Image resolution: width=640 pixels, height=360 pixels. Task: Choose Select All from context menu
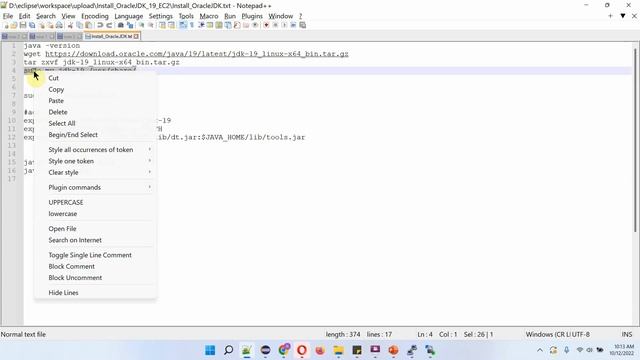tap(62, 123)
